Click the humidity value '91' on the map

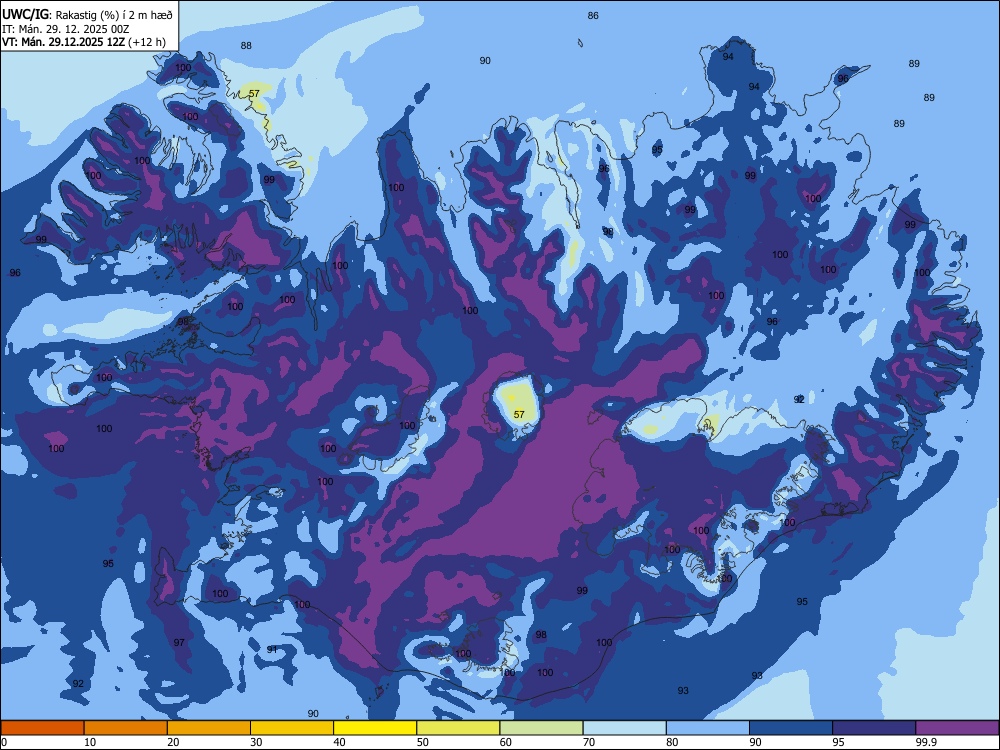tap(272, 649)
